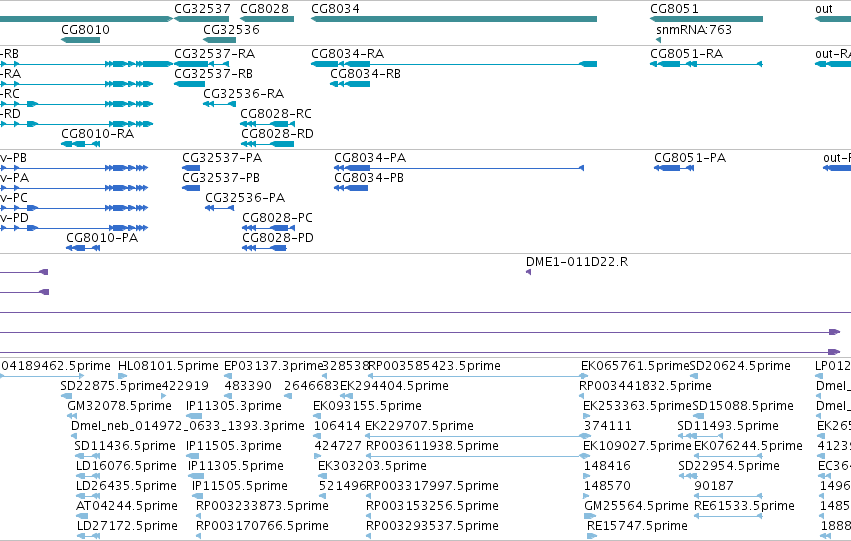
Task: Select the SD15088.5prime EST label
Action: pos(743,406)
